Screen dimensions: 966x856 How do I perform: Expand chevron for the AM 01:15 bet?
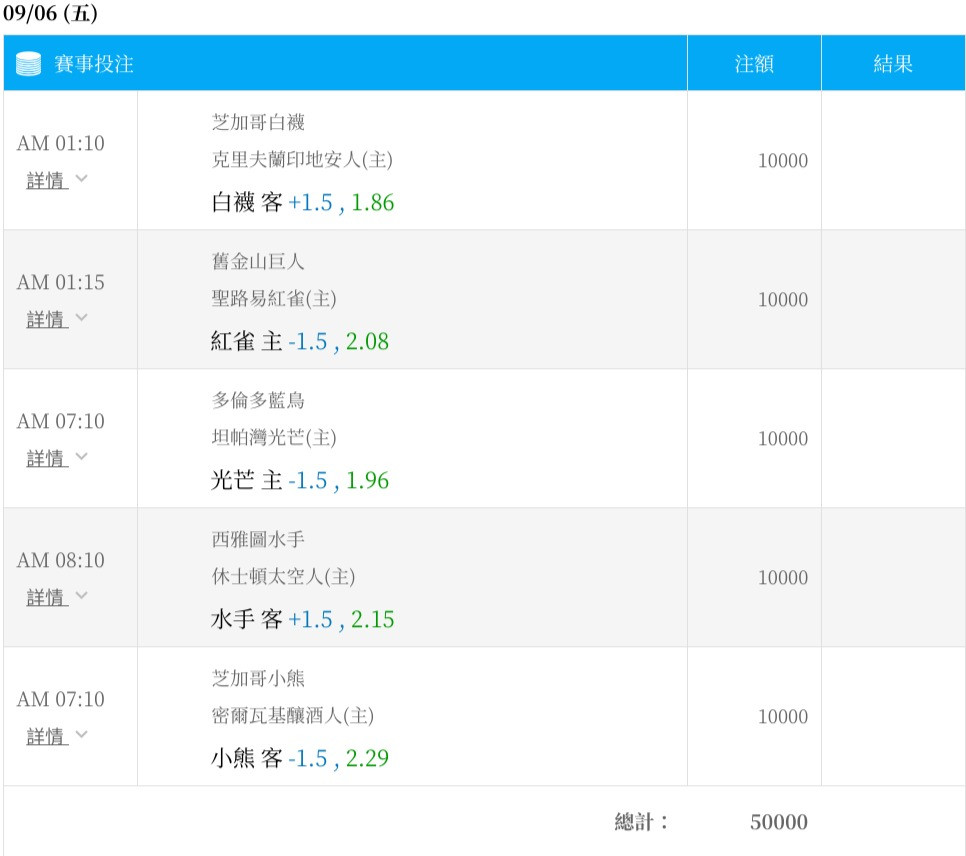(81, 318)
